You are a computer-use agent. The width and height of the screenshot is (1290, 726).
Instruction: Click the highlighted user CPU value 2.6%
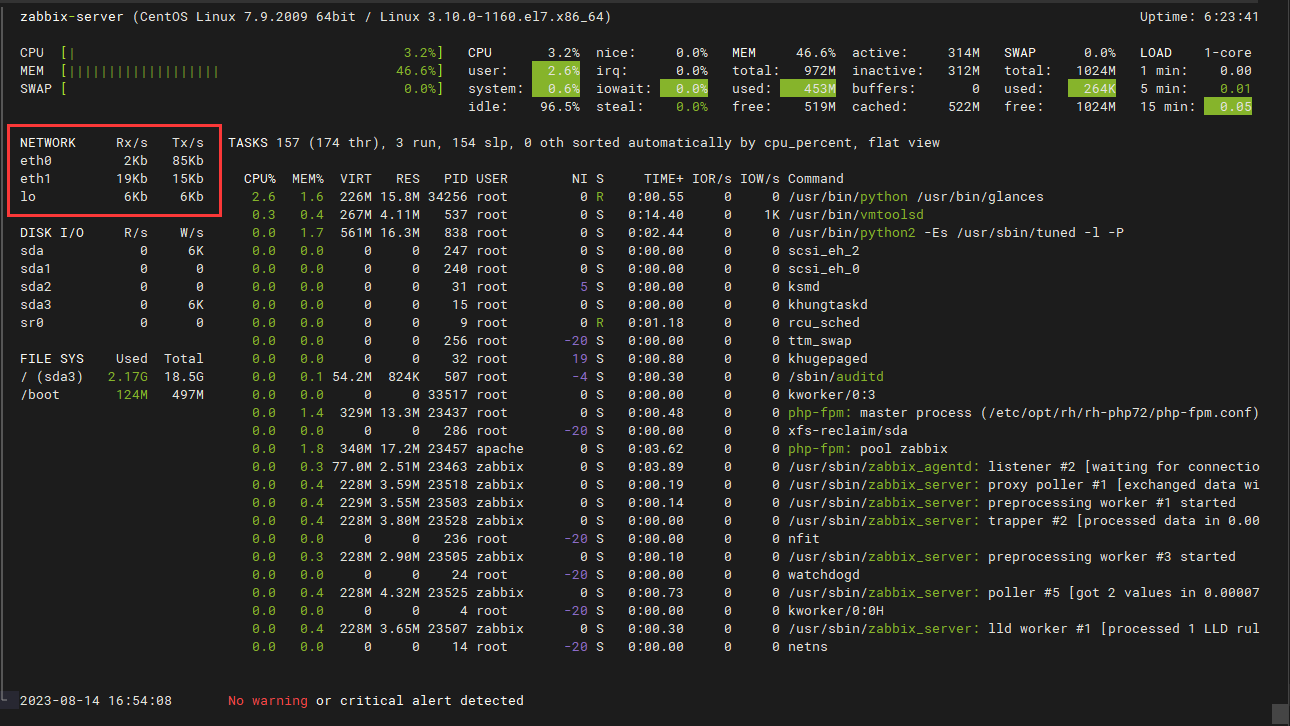click(556, 71)
